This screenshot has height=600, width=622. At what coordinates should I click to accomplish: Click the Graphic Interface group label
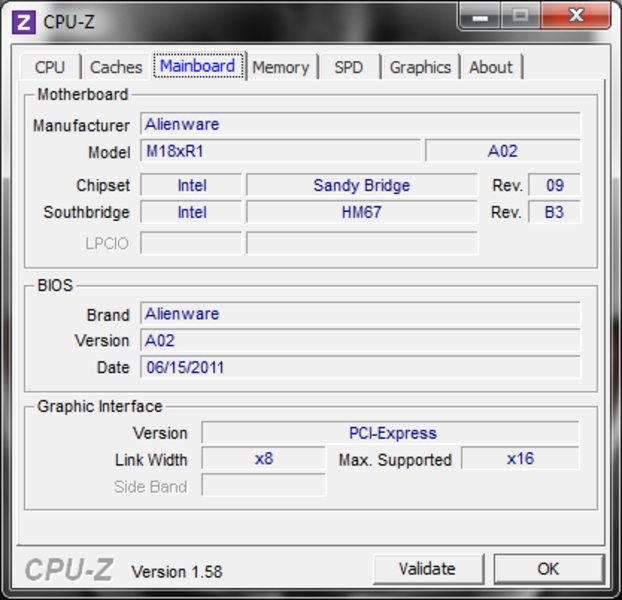click(x=100, y=406)
